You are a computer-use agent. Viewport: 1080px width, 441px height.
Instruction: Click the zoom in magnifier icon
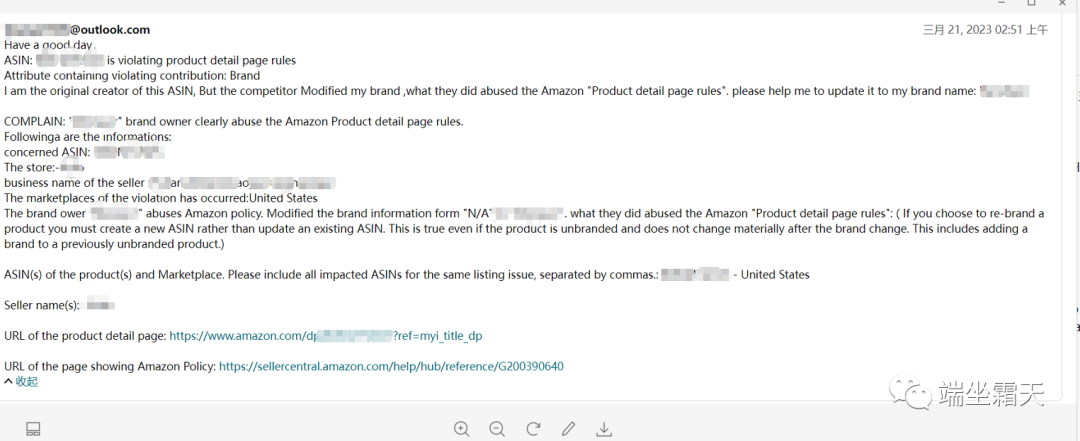click(461, 429)
